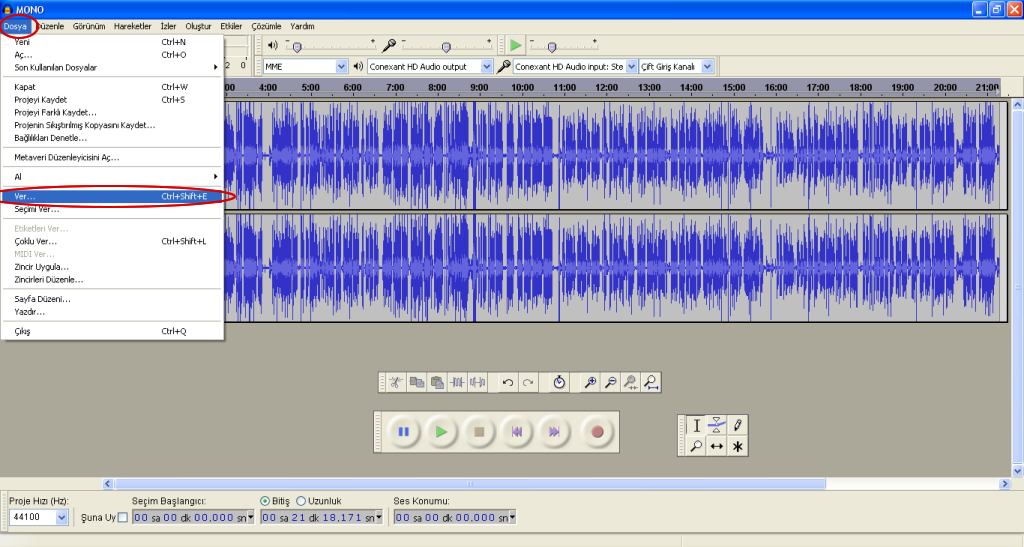
Task: Choose Seçimi Ver... menu entry
Action: [x=112, y=210]
